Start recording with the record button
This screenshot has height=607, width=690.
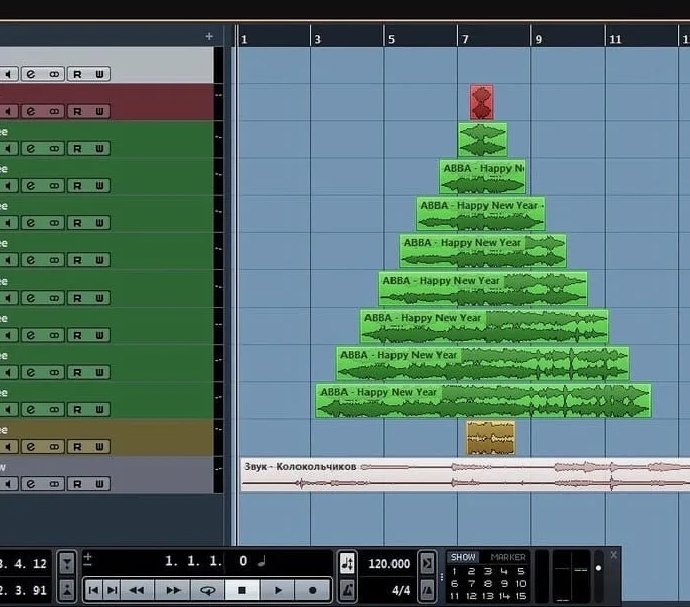312,590
